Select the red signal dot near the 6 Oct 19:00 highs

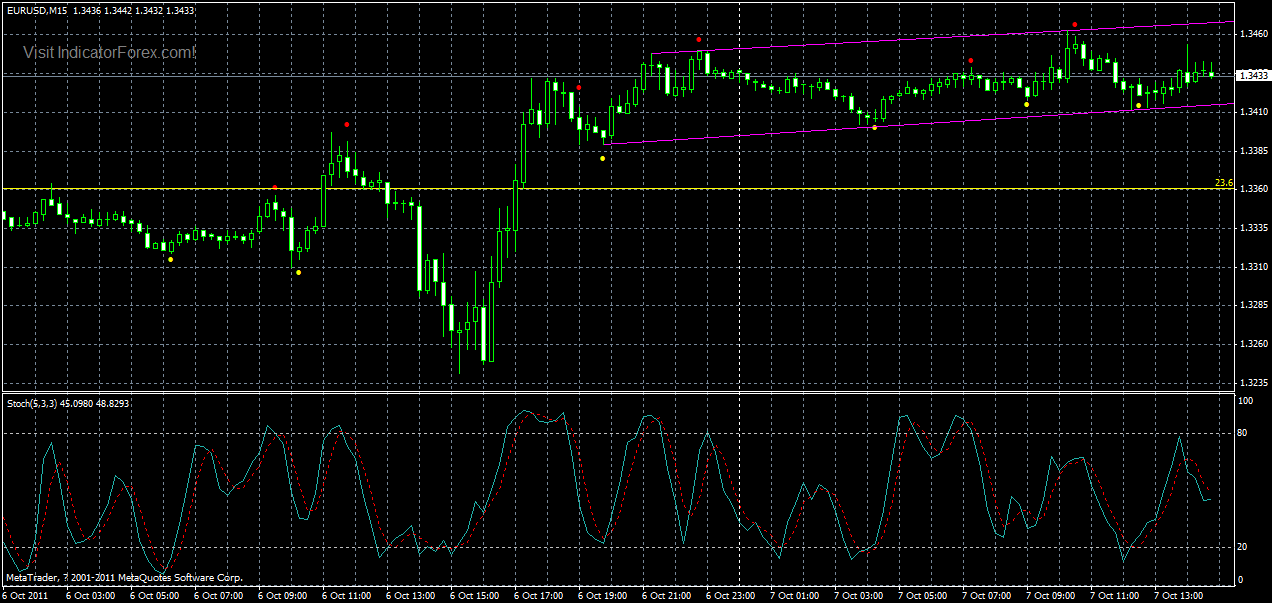(x=579, y=87)
